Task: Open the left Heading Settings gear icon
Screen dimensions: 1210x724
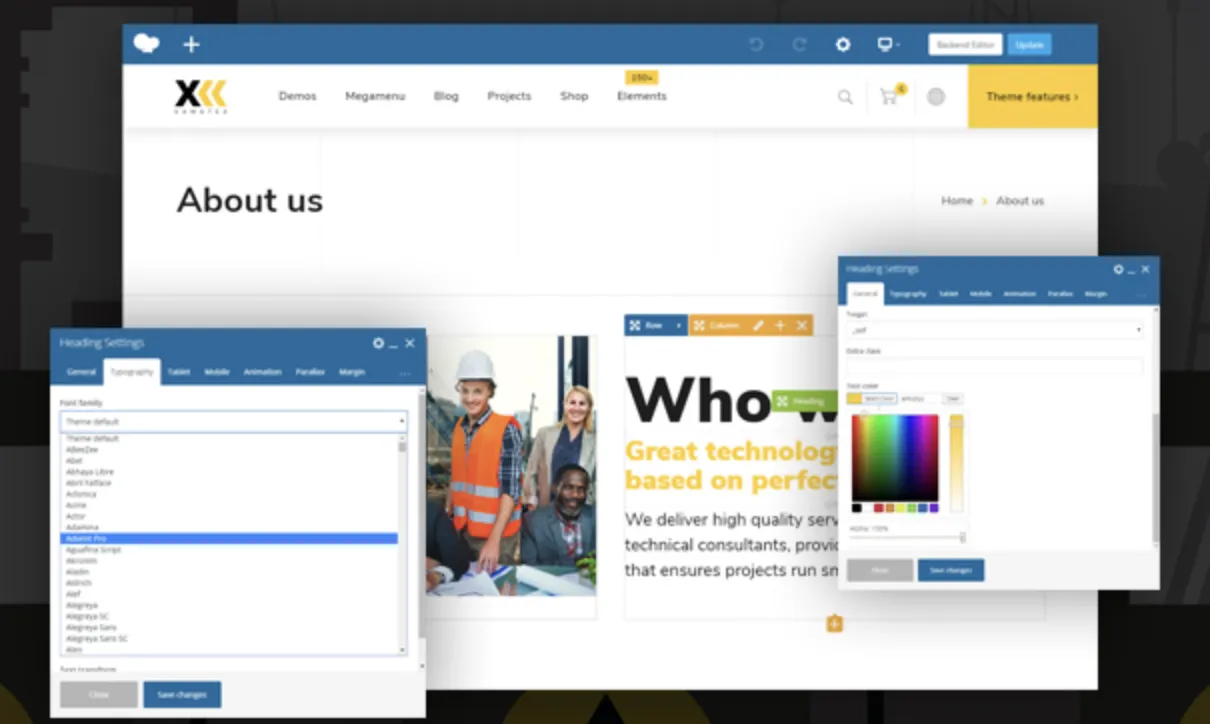Action: pos(378,343)
